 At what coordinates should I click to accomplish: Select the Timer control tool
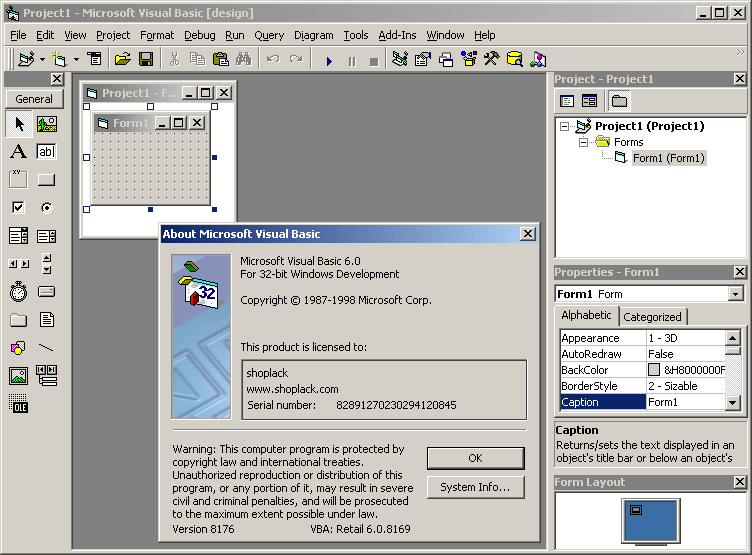pyautogui.click(x=19, y=292)
